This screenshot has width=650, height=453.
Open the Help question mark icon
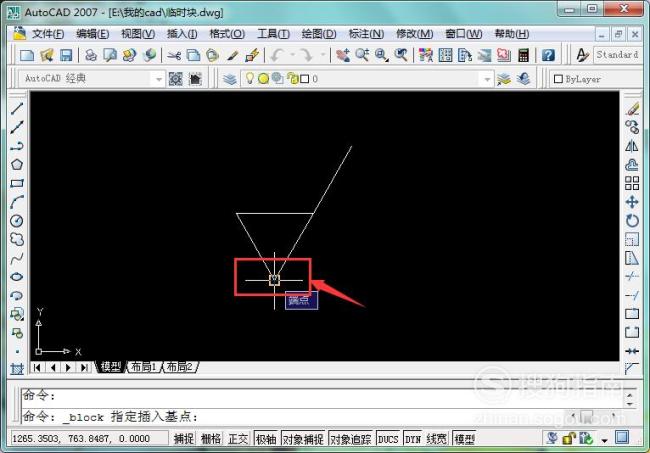point(548,55)
